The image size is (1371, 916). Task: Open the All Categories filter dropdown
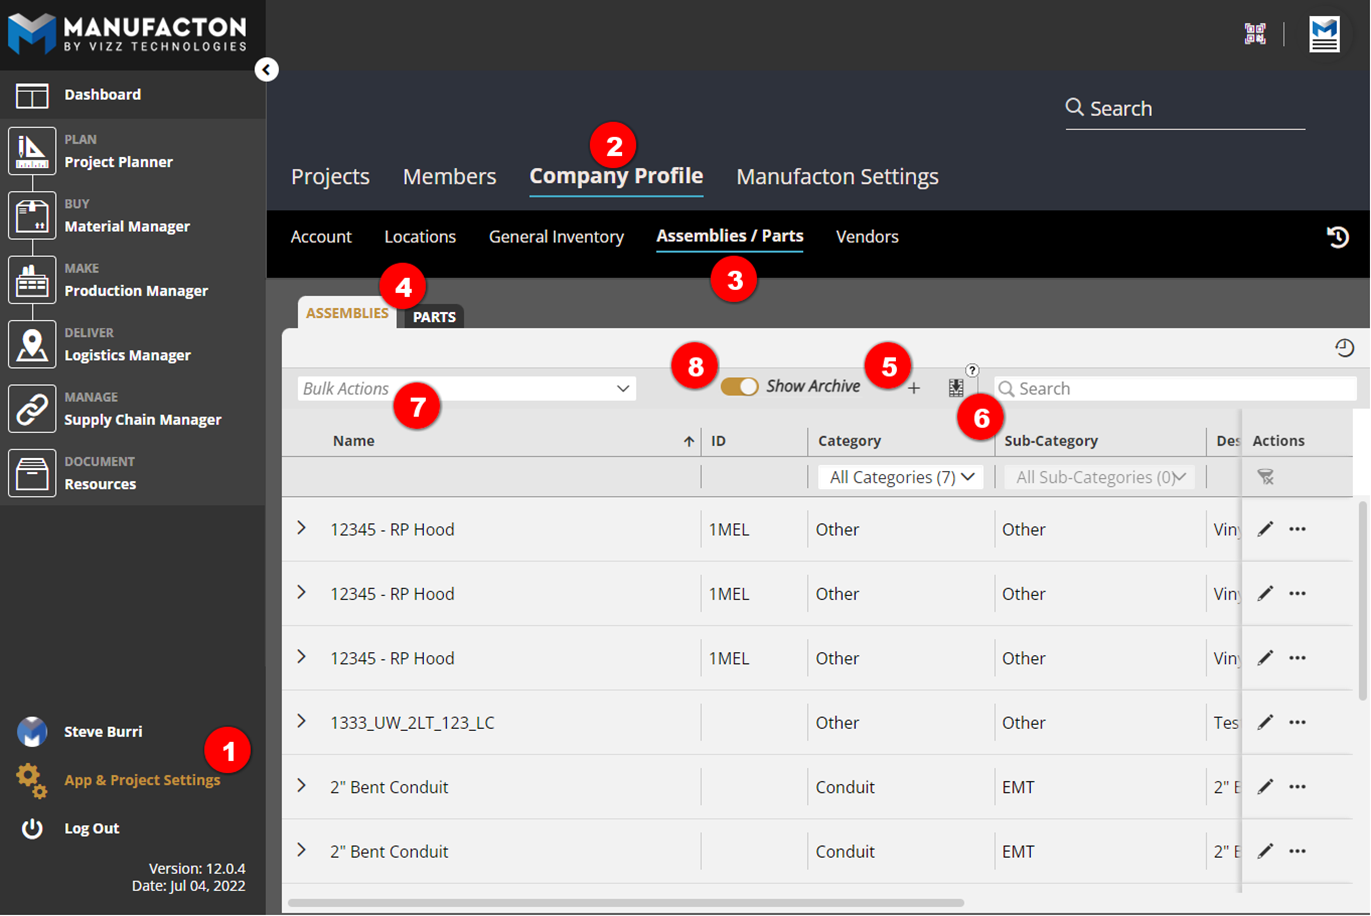pos(900,477)
